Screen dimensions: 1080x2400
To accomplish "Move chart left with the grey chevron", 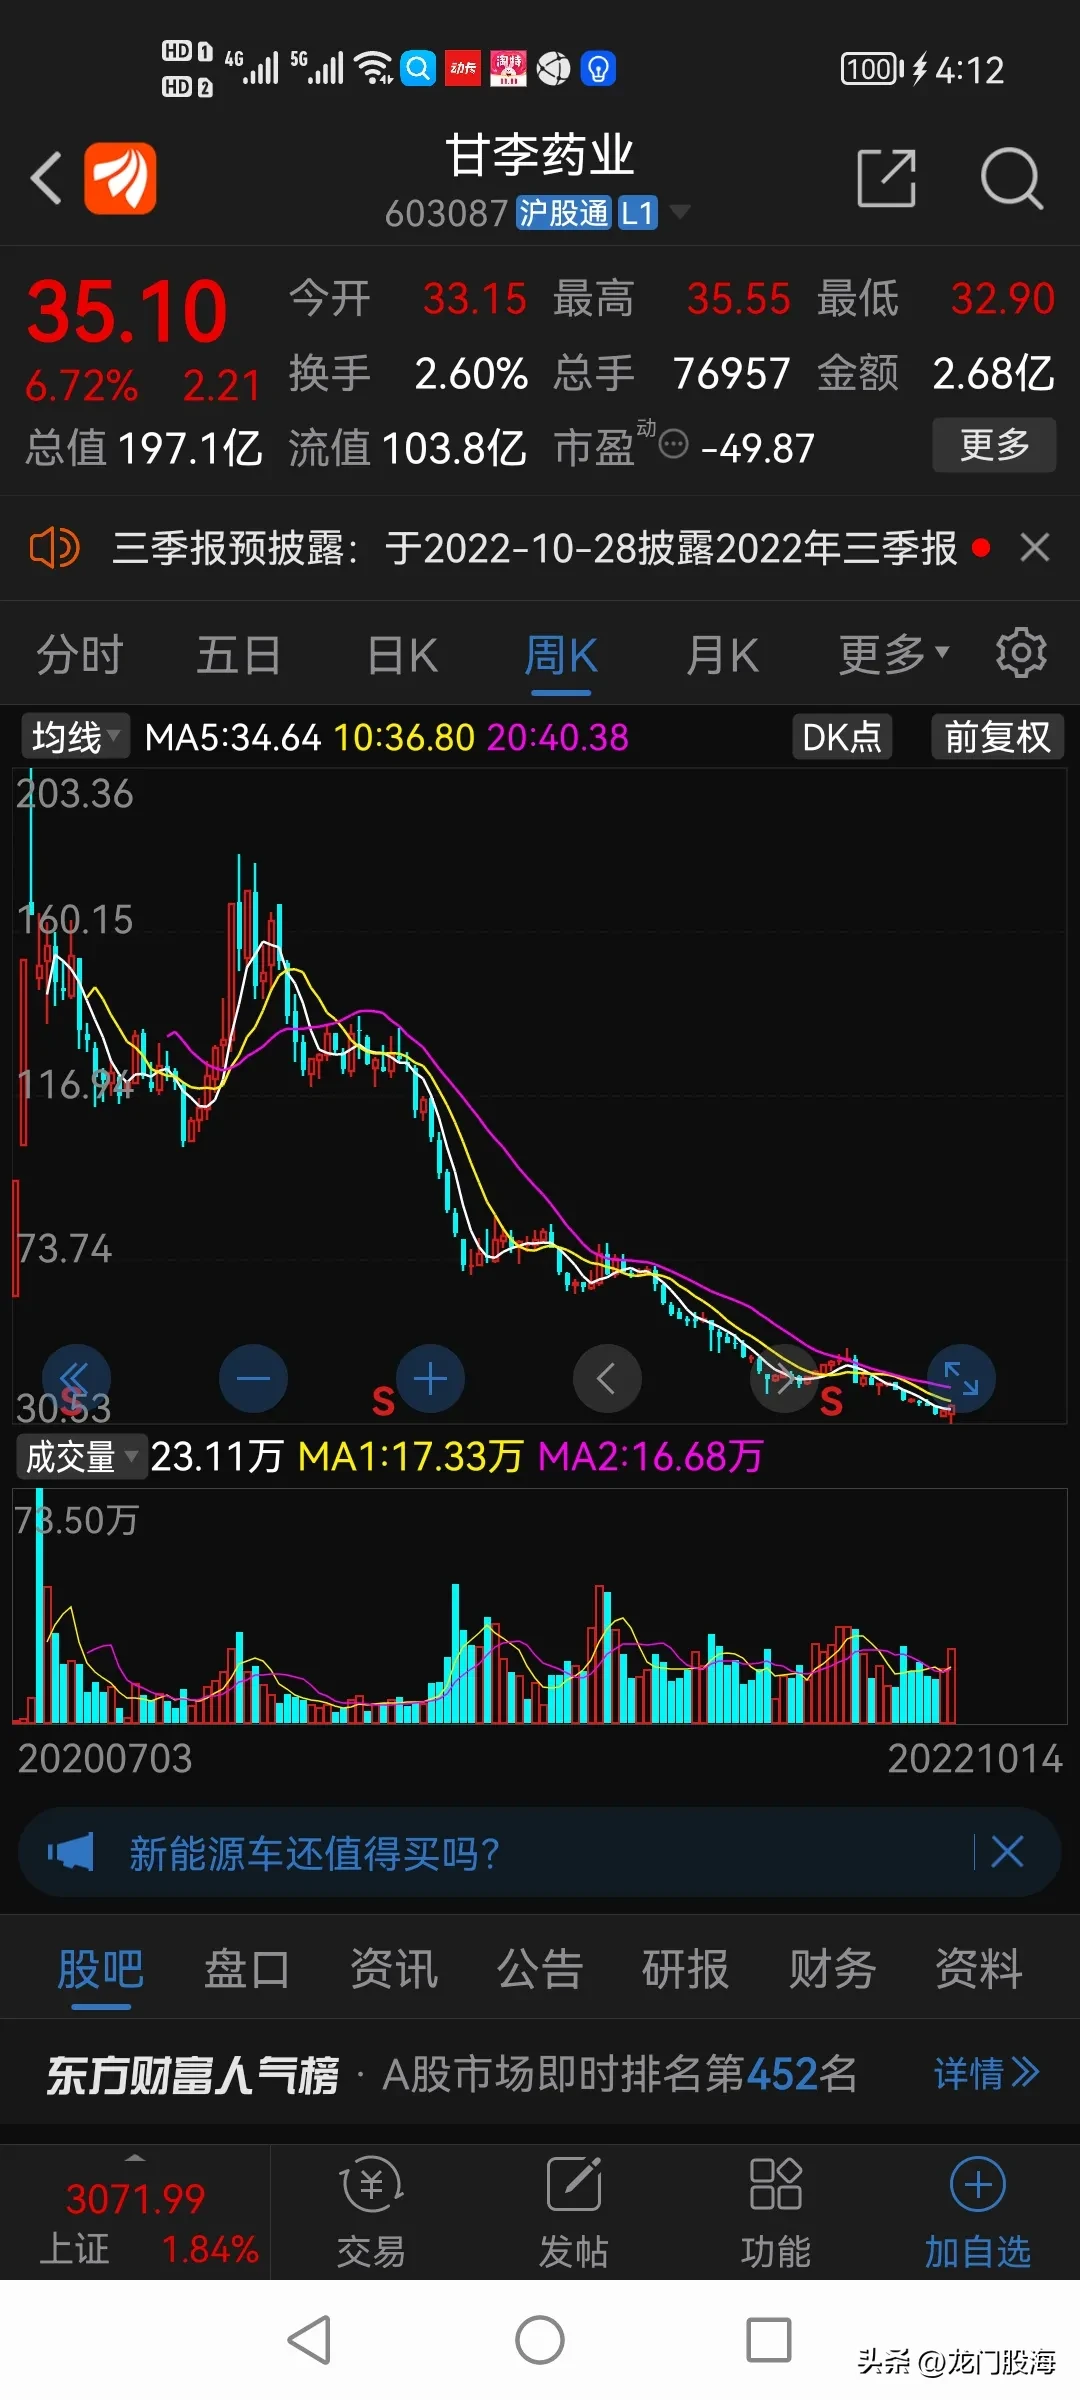I will [x=607, y=1379].
